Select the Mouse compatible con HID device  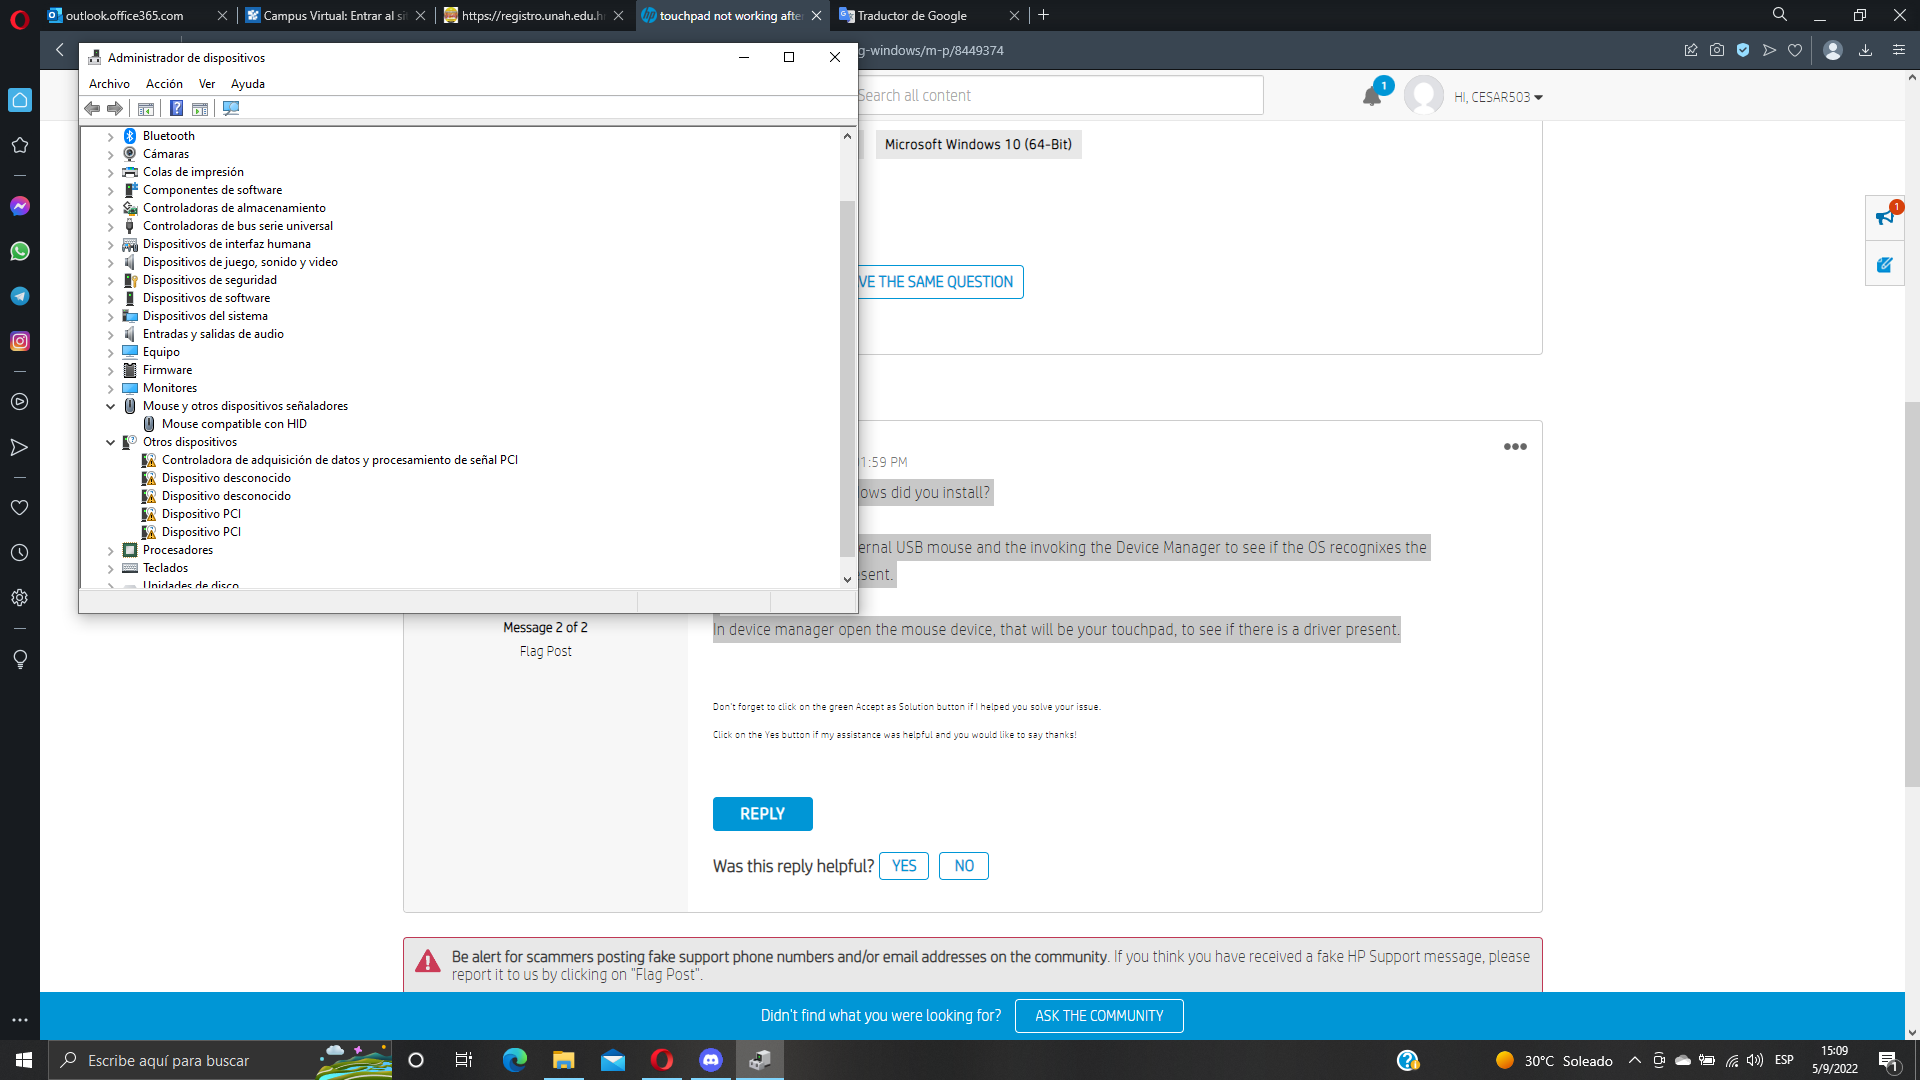click(234, 424)
